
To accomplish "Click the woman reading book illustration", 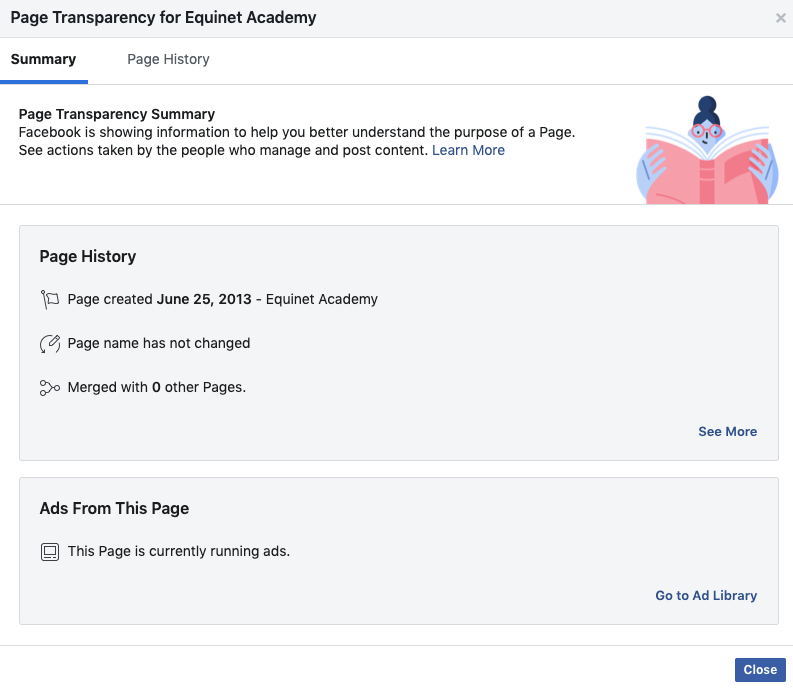I will tap(707, 150).
